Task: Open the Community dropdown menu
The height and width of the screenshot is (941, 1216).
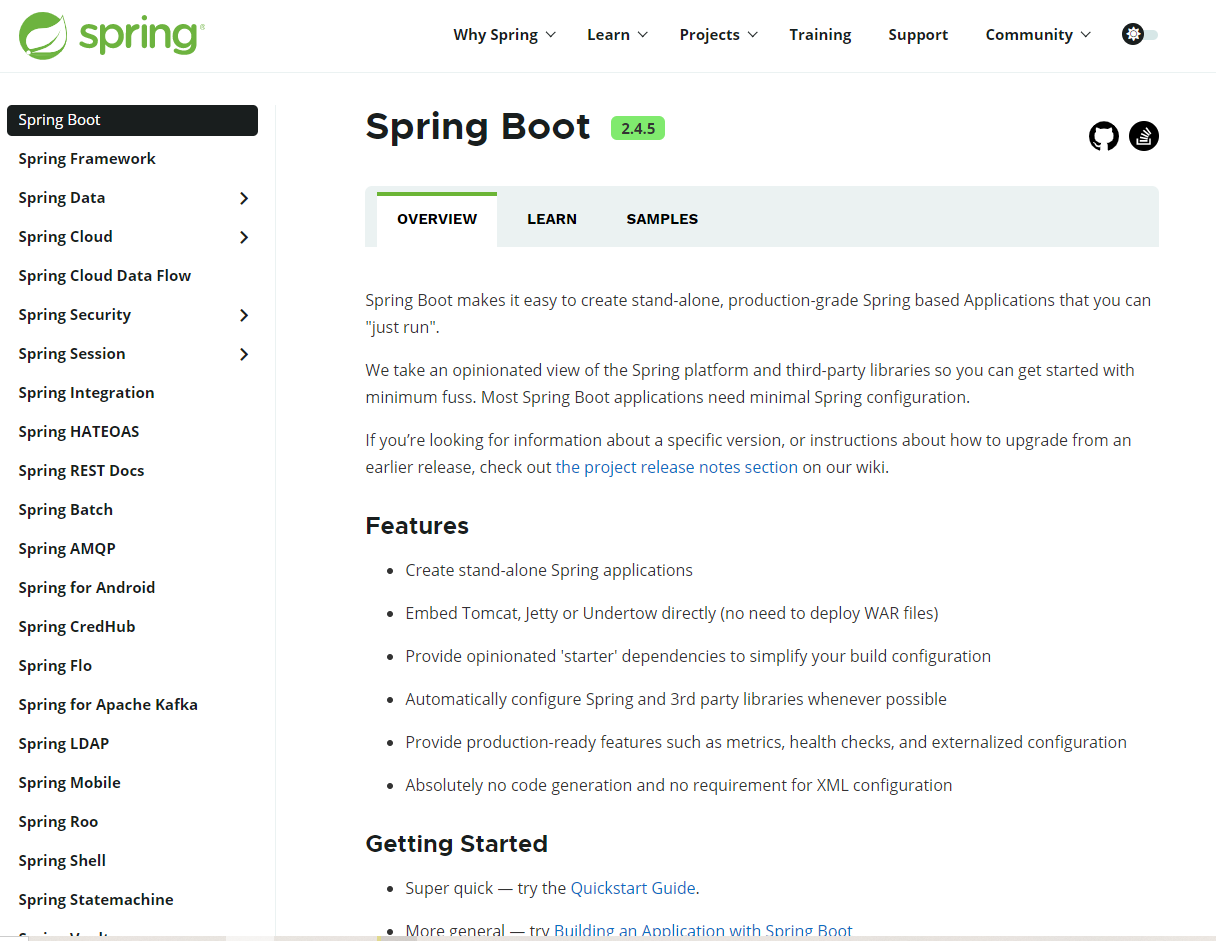Action: click(1038, 35)
